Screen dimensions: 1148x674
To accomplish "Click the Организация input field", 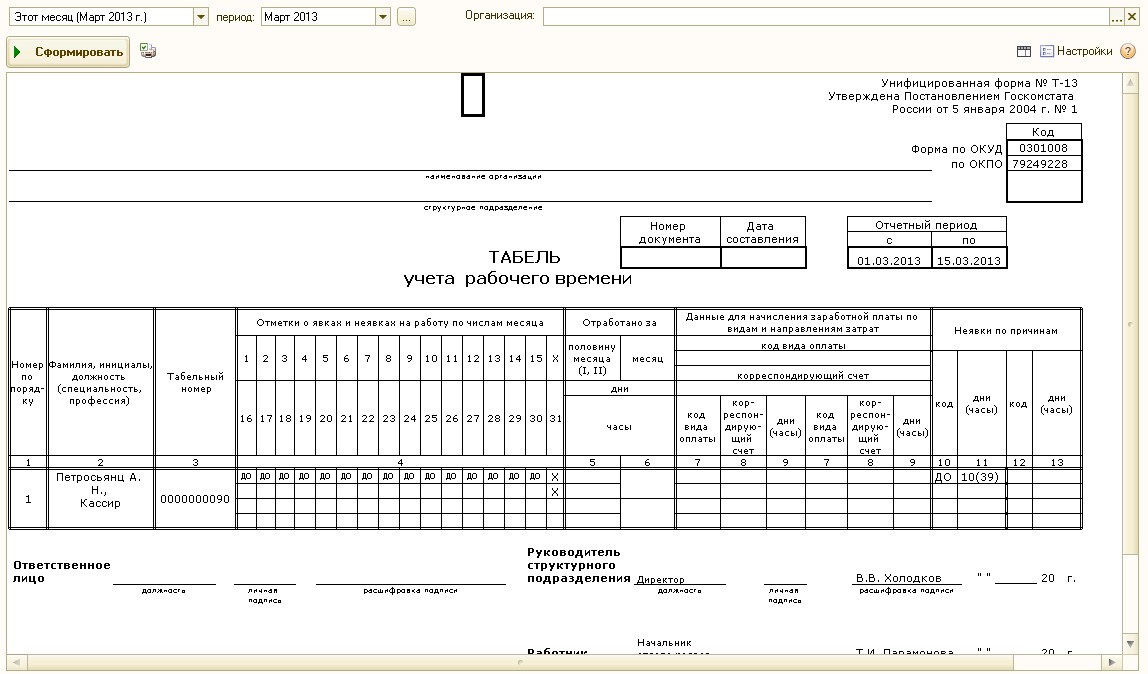I will [825, 17].
